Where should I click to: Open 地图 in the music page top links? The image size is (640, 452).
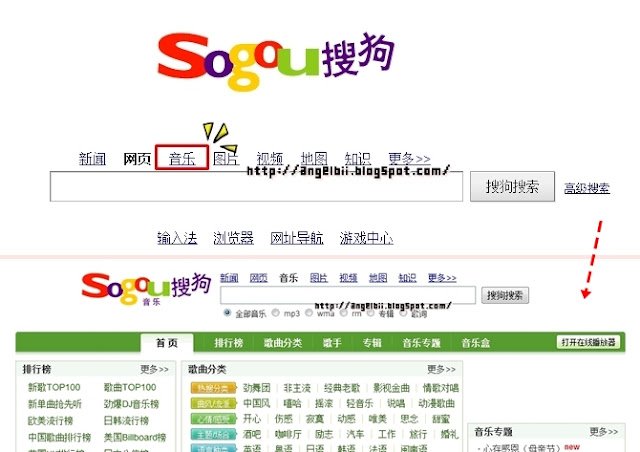tap(378, 278)
